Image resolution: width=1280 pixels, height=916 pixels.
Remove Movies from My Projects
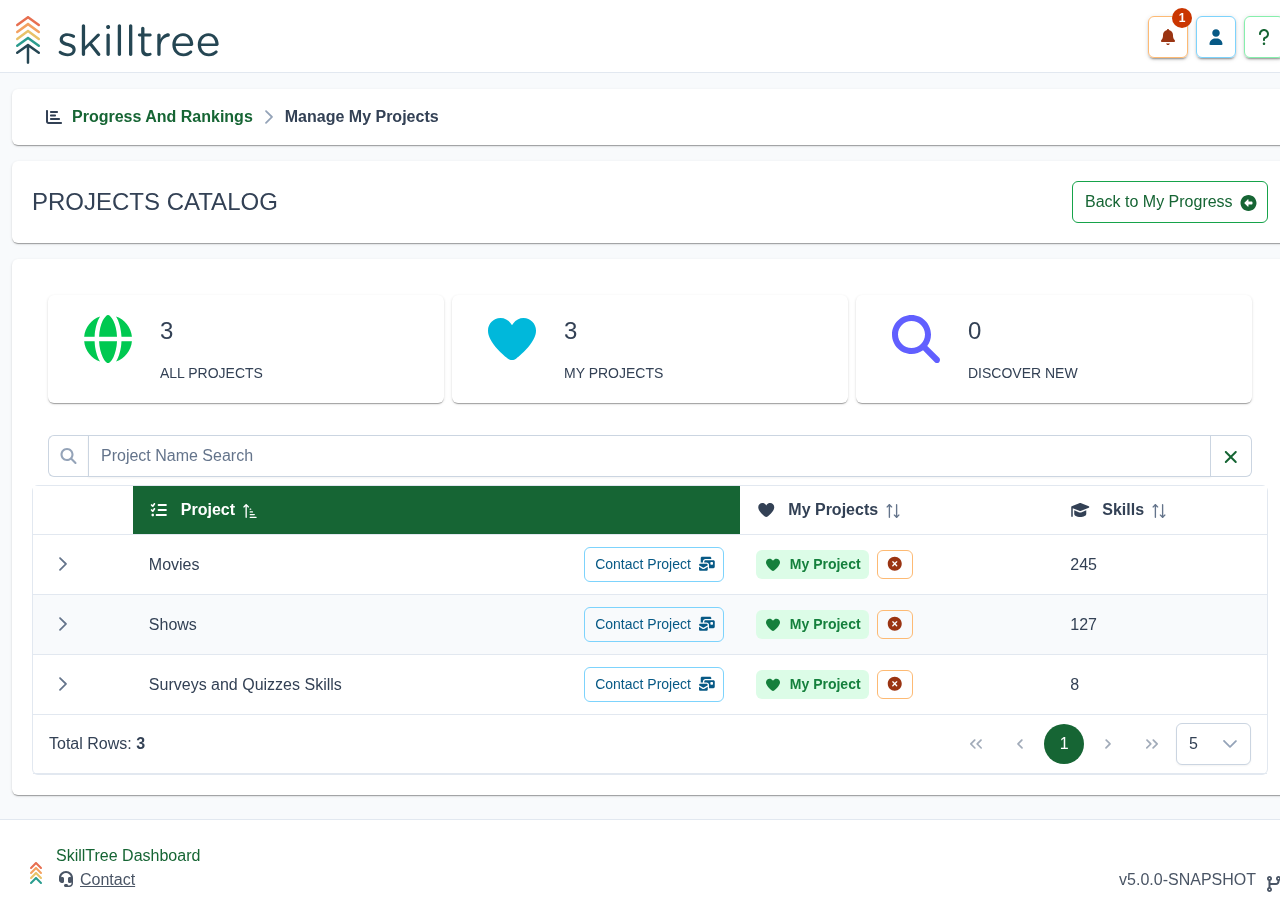click(894, 564)
